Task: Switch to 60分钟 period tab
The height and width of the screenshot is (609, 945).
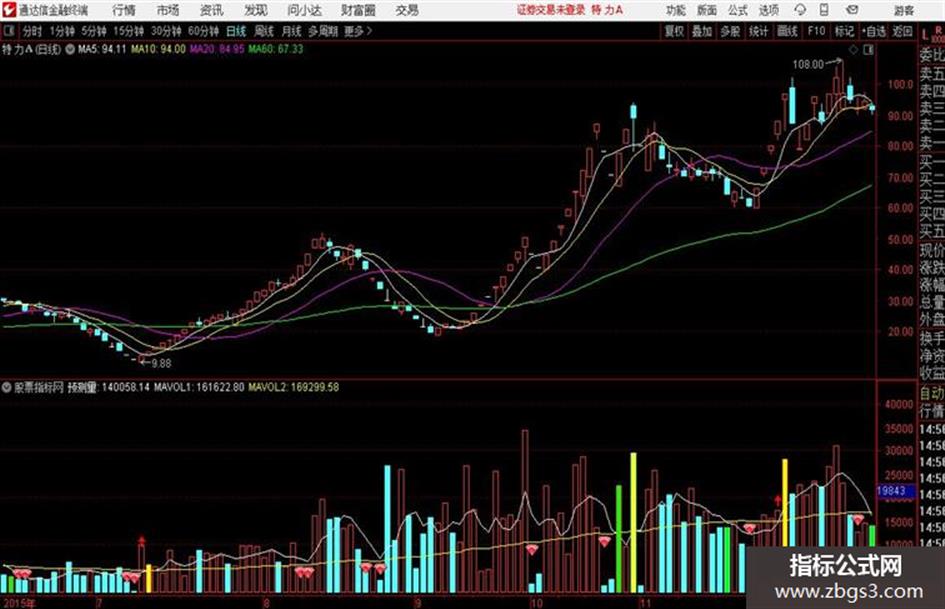Action: [204, 31]
